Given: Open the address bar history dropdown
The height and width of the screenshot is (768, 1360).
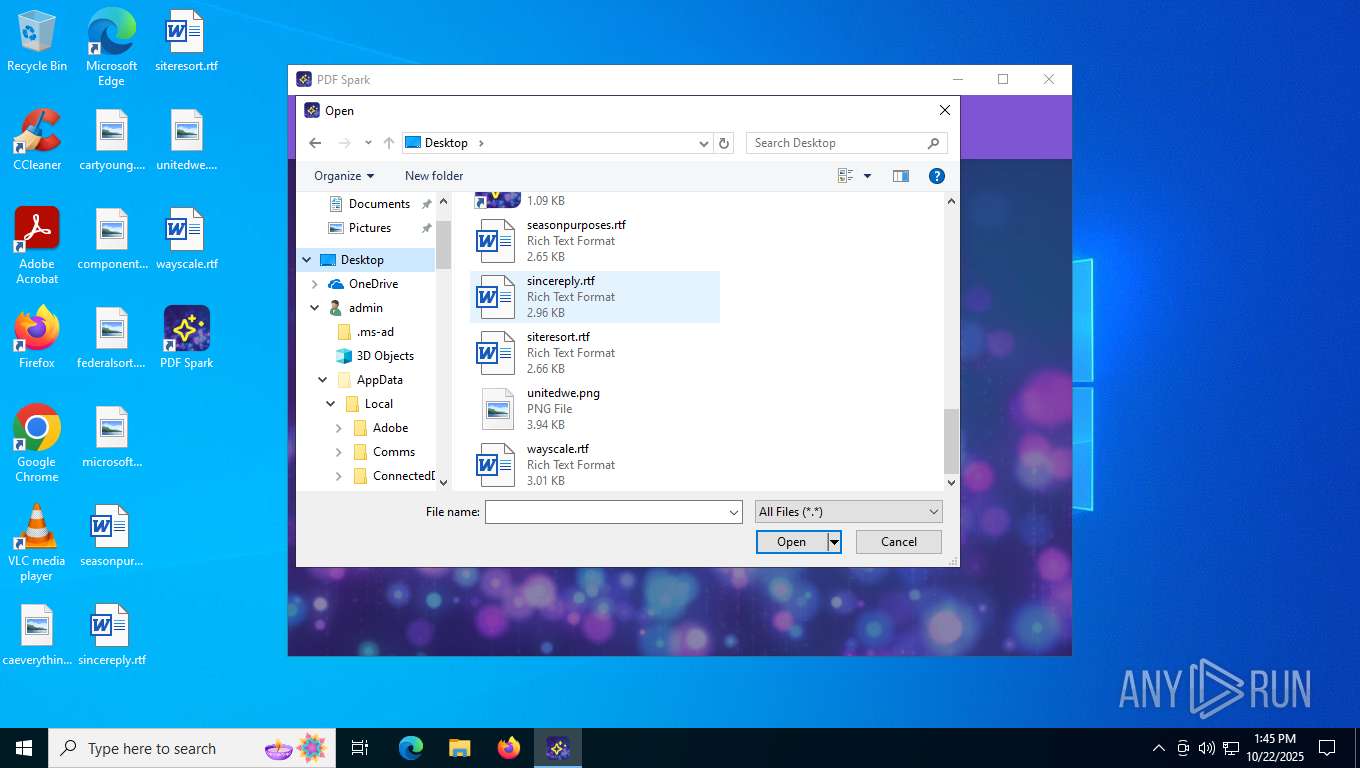Looking at the screenshot, I should [704, 143].
